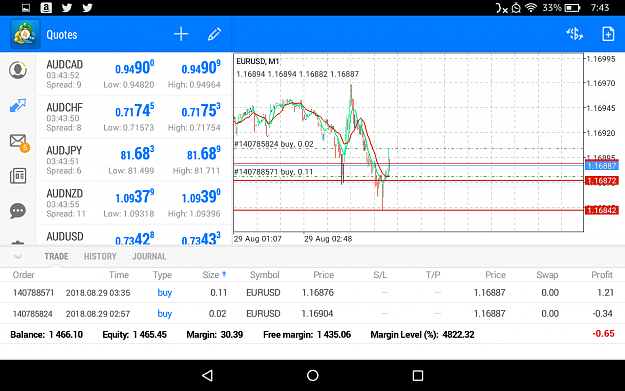This screenshot has width=625, height=391.
Task: Open quotes arrows icon in sidebar
Action: pyautogui.click(x=18, y=106)
